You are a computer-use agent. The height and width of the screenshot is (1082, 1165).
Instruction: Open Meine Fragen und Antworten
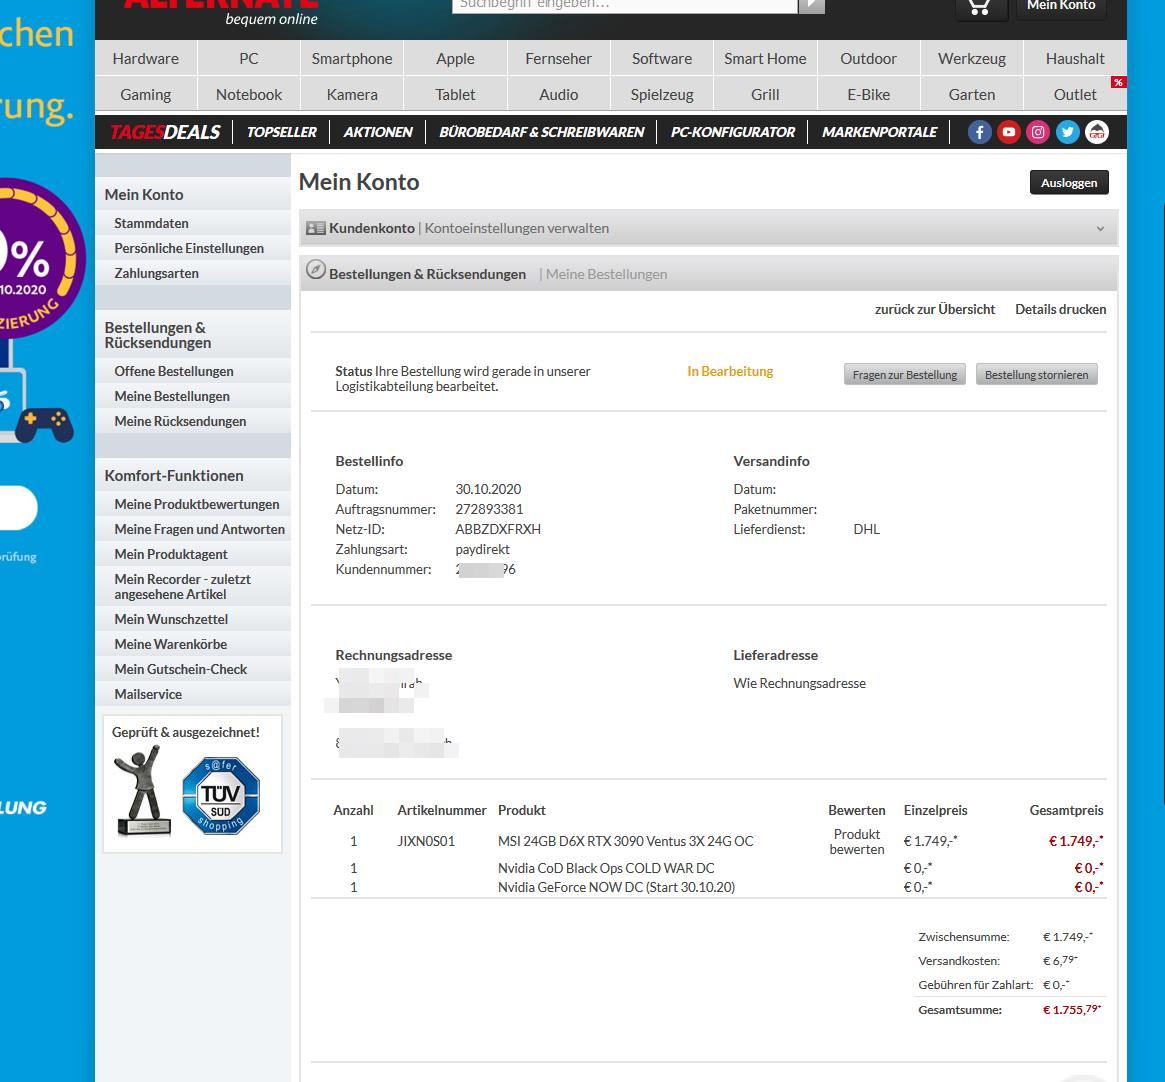199,529
